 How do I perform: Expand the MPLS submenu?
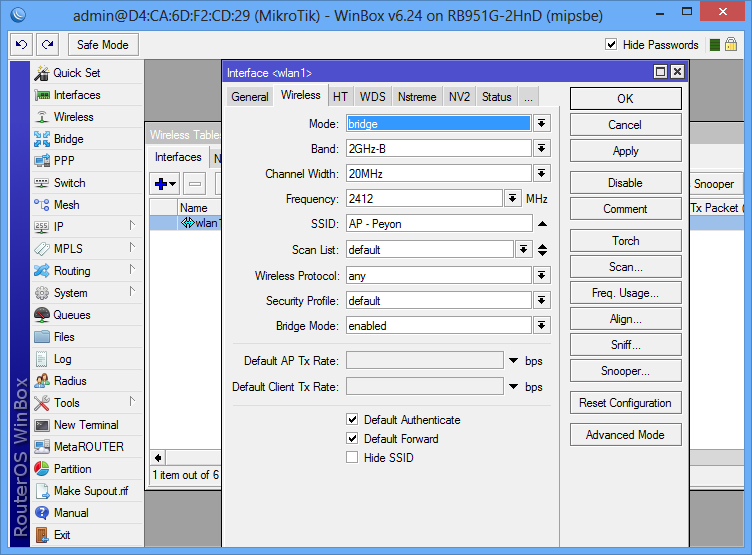coord(132,248)
